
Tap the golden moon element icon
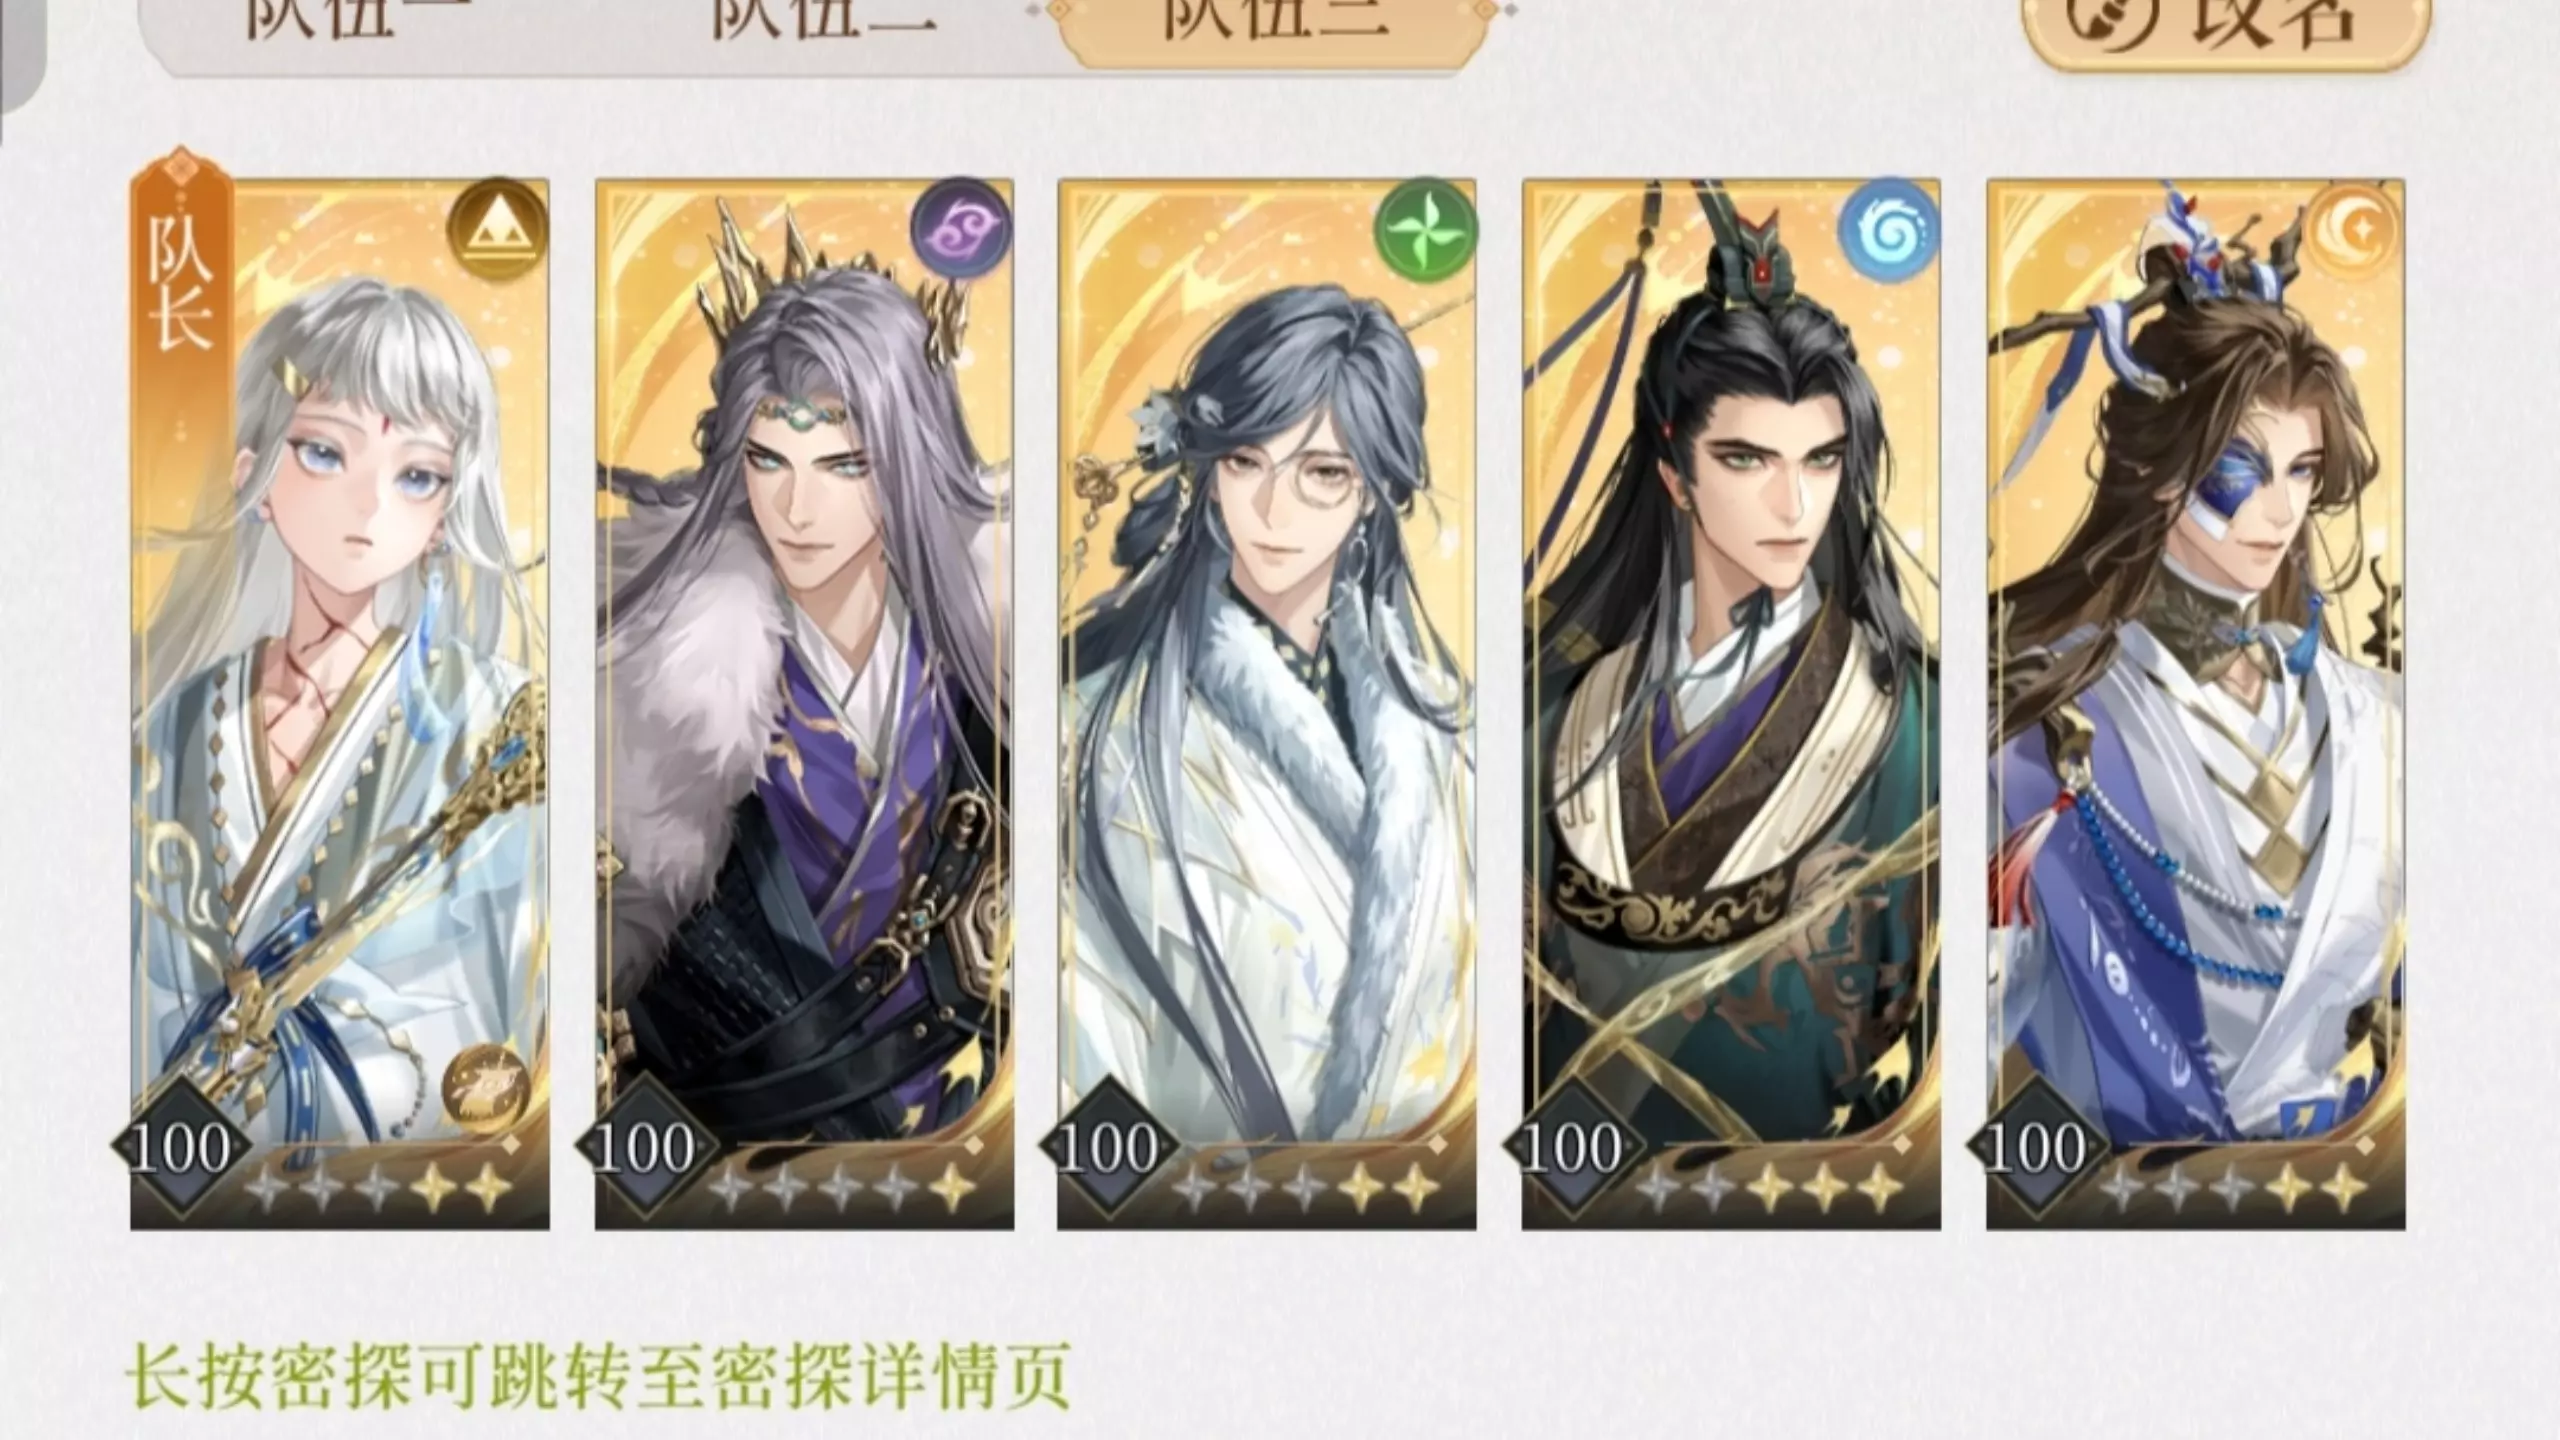coord(2352,227)
